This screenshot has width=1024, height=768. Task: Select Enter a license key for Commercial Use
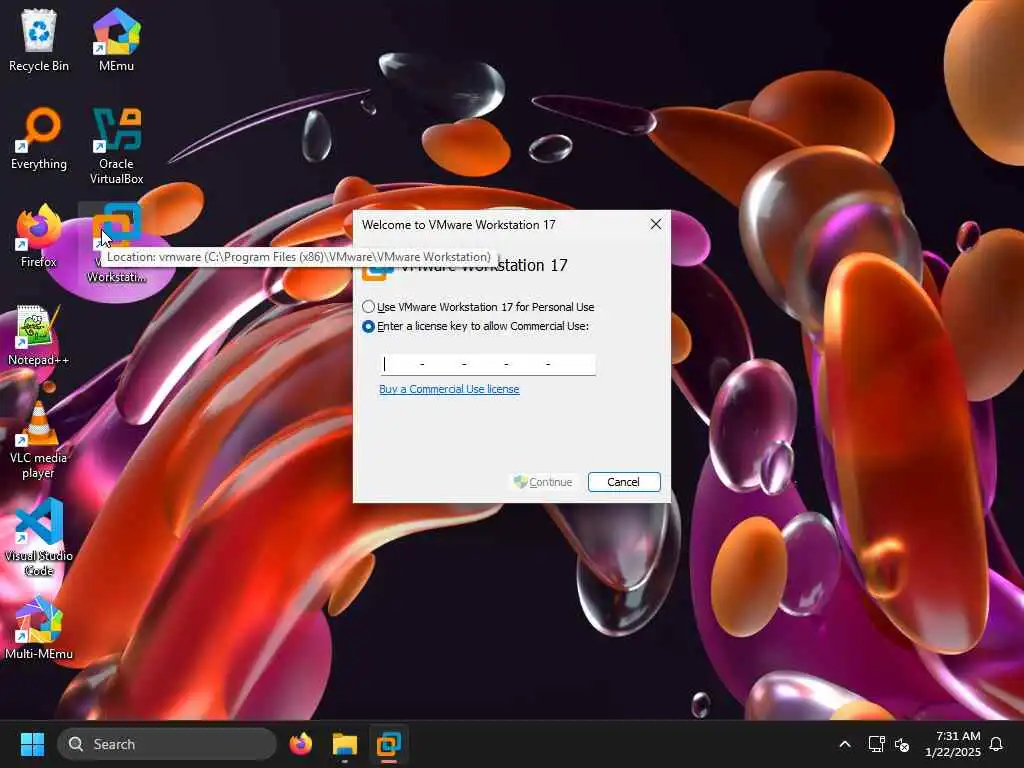(x=475, y=326)
